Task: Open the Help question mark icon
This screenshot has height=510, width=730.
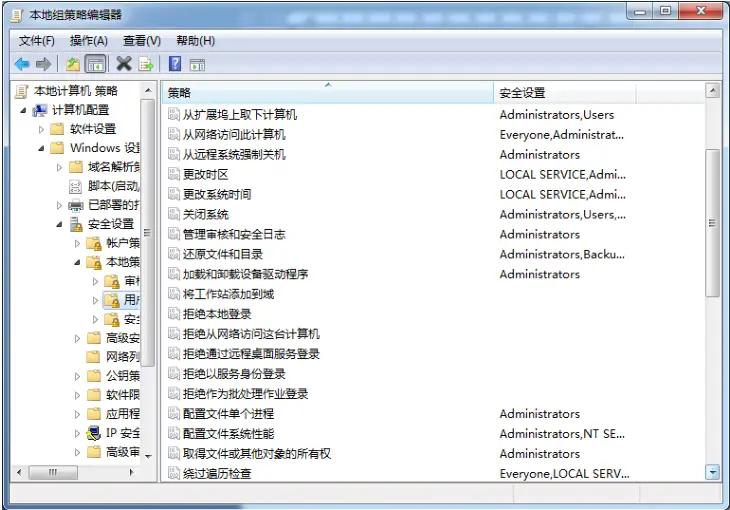Action: (x=175, y=64)
